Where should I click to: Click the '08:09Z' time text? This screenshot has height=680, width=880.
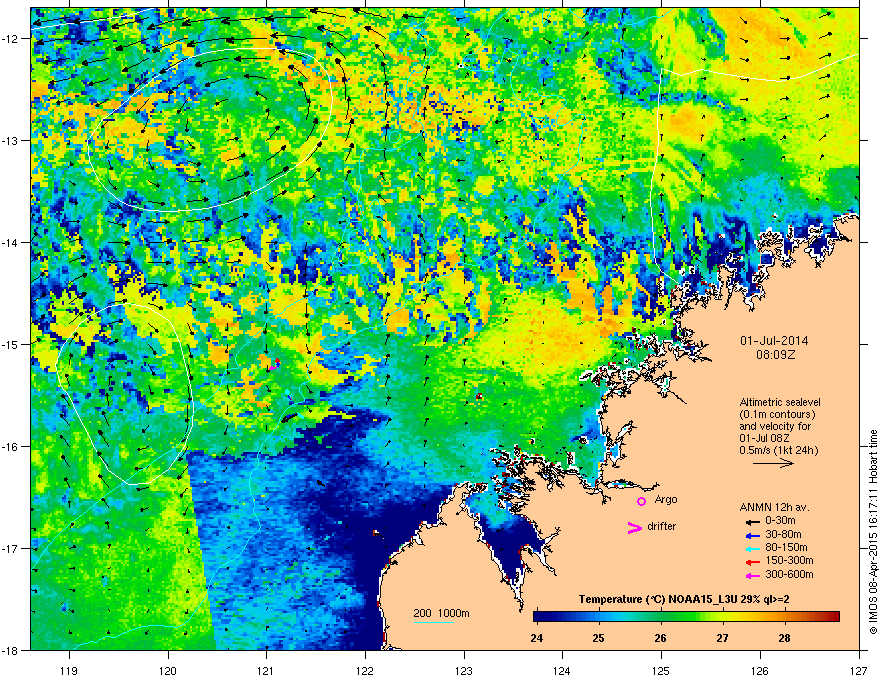(x=775, y=355)
